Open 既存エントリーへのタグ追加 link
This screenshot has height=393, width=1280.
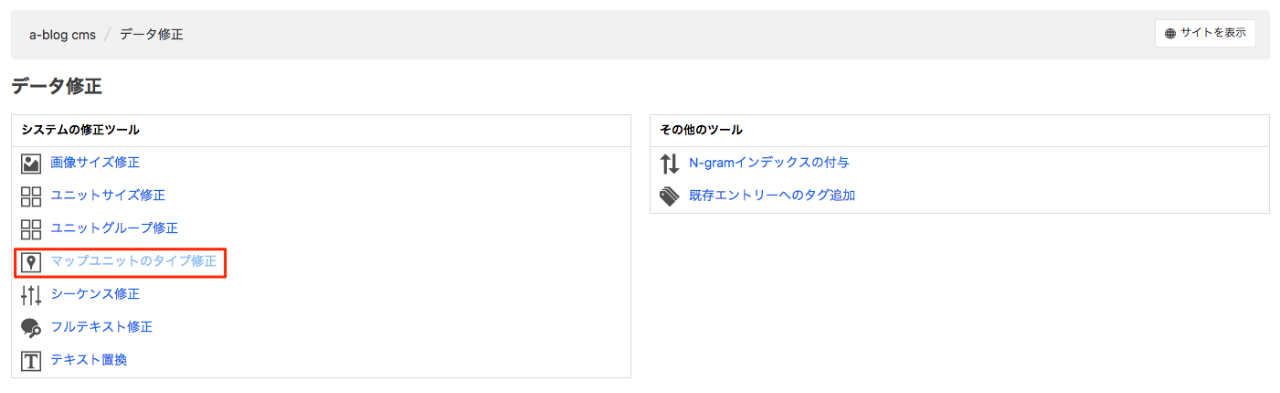click(772, 195)
